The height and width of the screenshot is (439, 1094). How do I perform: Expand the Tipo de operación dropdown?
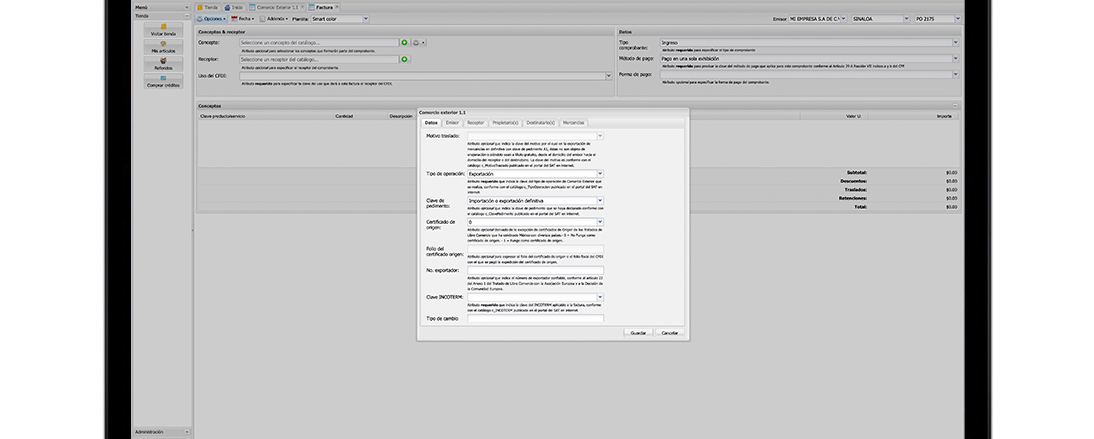click(600, 173)
